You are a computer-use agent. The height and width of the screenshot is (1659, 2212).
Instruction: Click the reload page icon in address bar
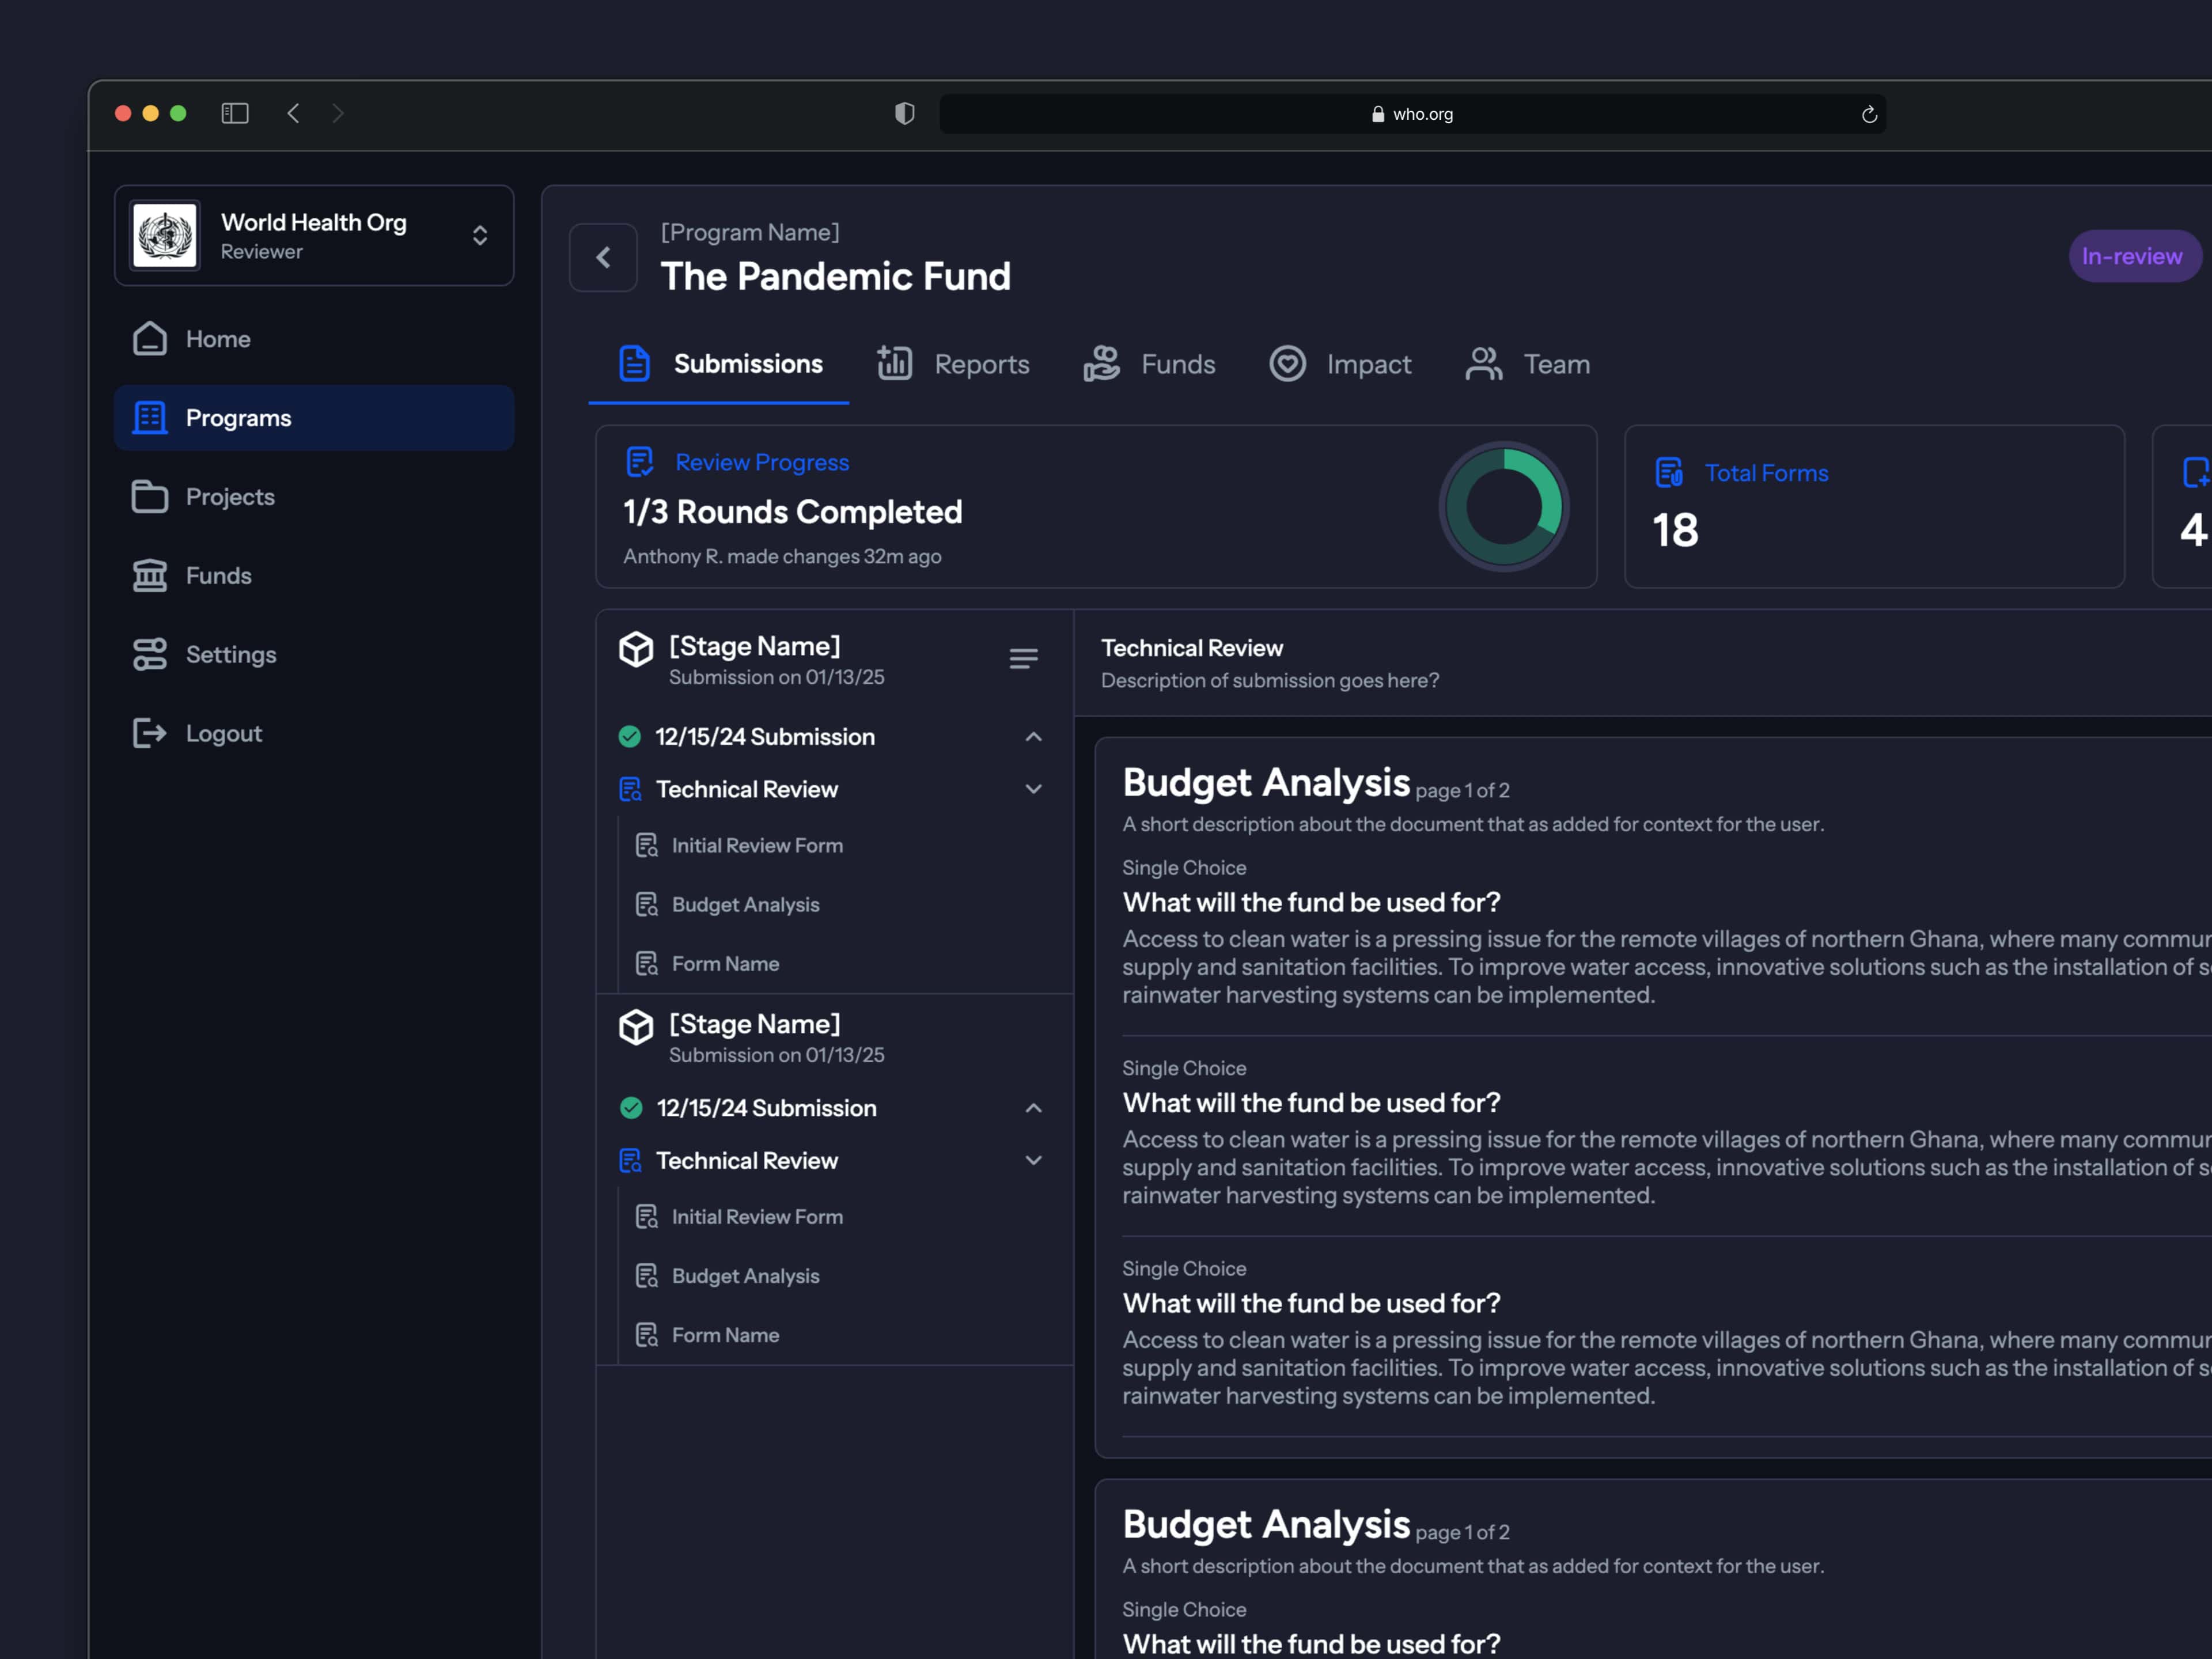point(1869,115)
